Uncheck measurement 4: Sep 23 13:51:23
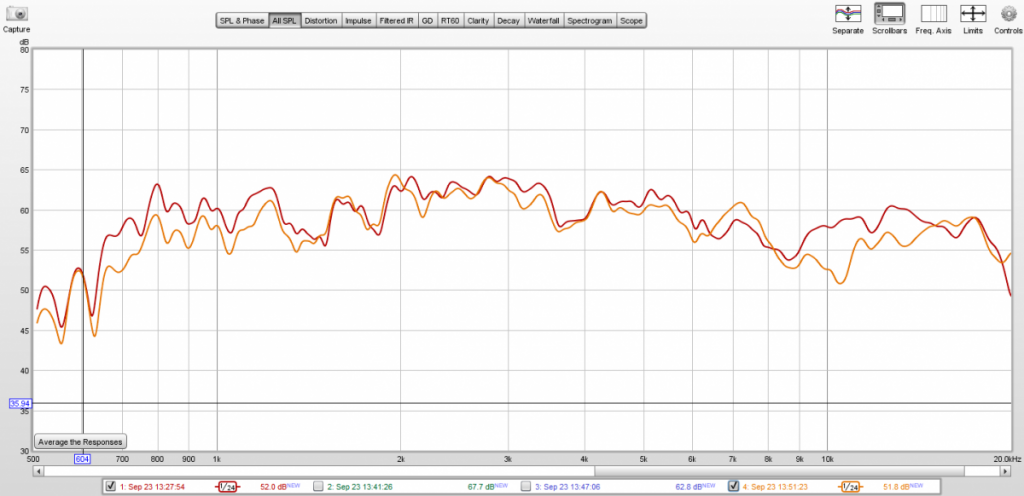The height and width of the screenshot is (496, 1024). pyautogui.click(x=733, y=486)
